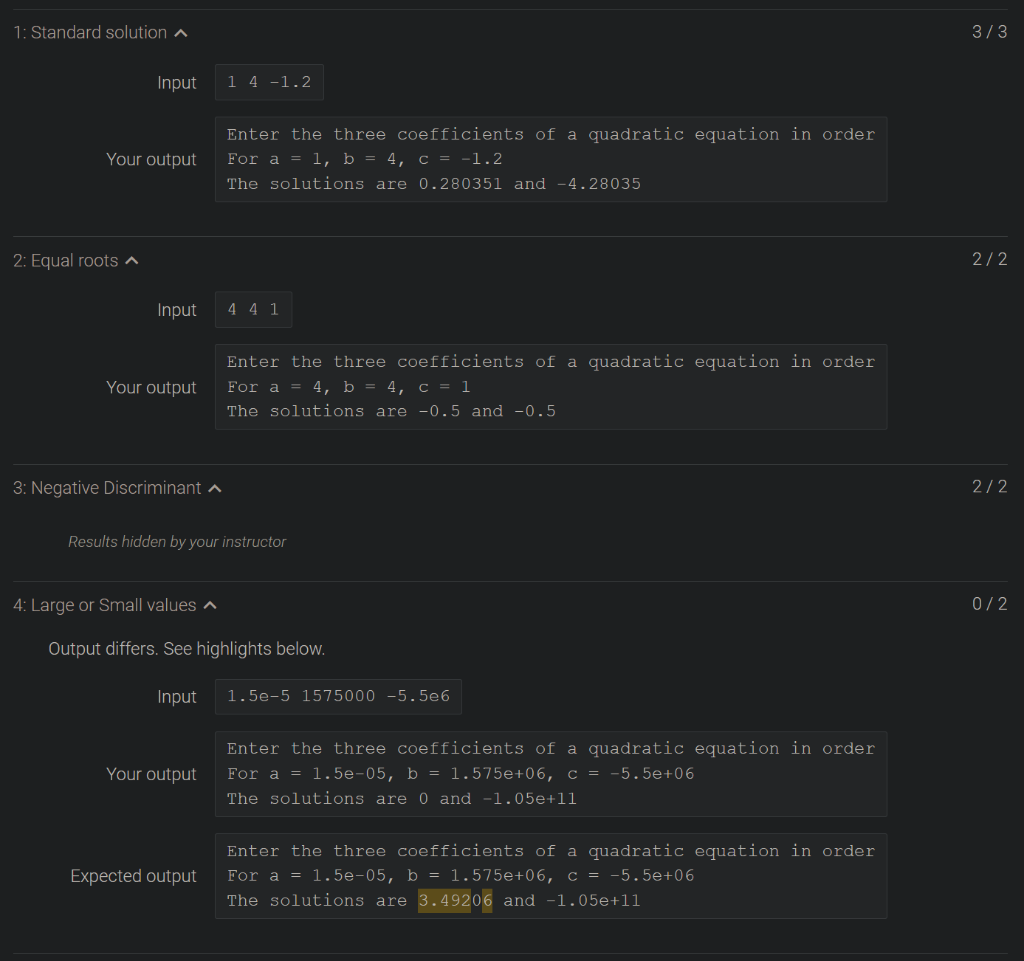
Task: Collapse the Large or Small values section
Action: (x=209, y=604)
